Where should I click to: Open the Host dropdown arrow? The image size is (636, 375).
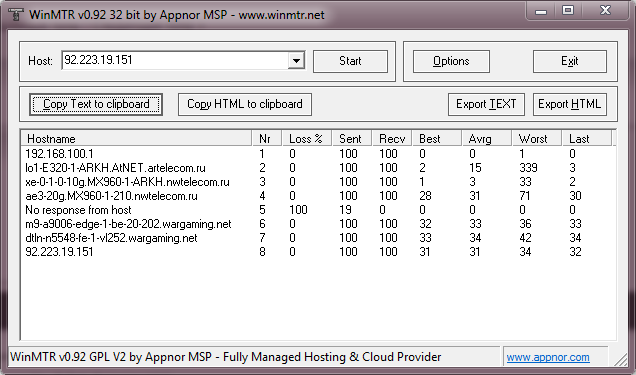click(x=297, y=61)
